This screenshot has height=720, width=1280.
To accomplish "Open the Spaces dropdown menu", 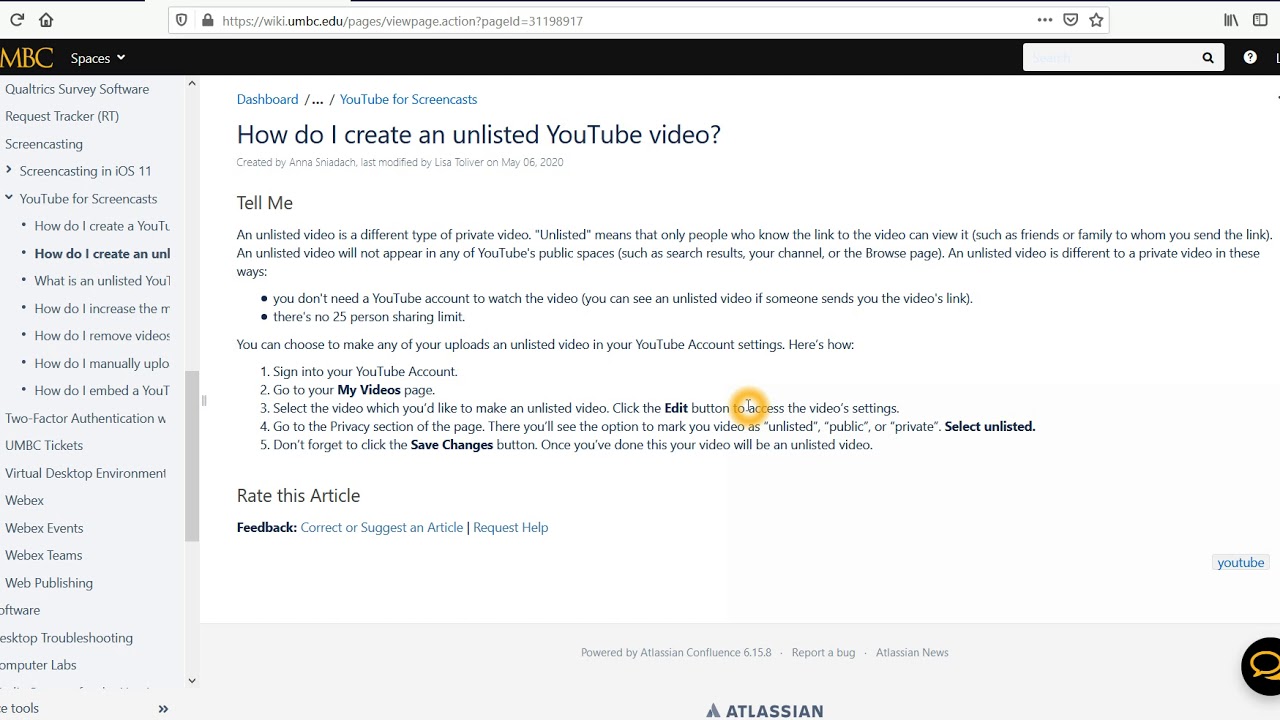I will [97, 58].
